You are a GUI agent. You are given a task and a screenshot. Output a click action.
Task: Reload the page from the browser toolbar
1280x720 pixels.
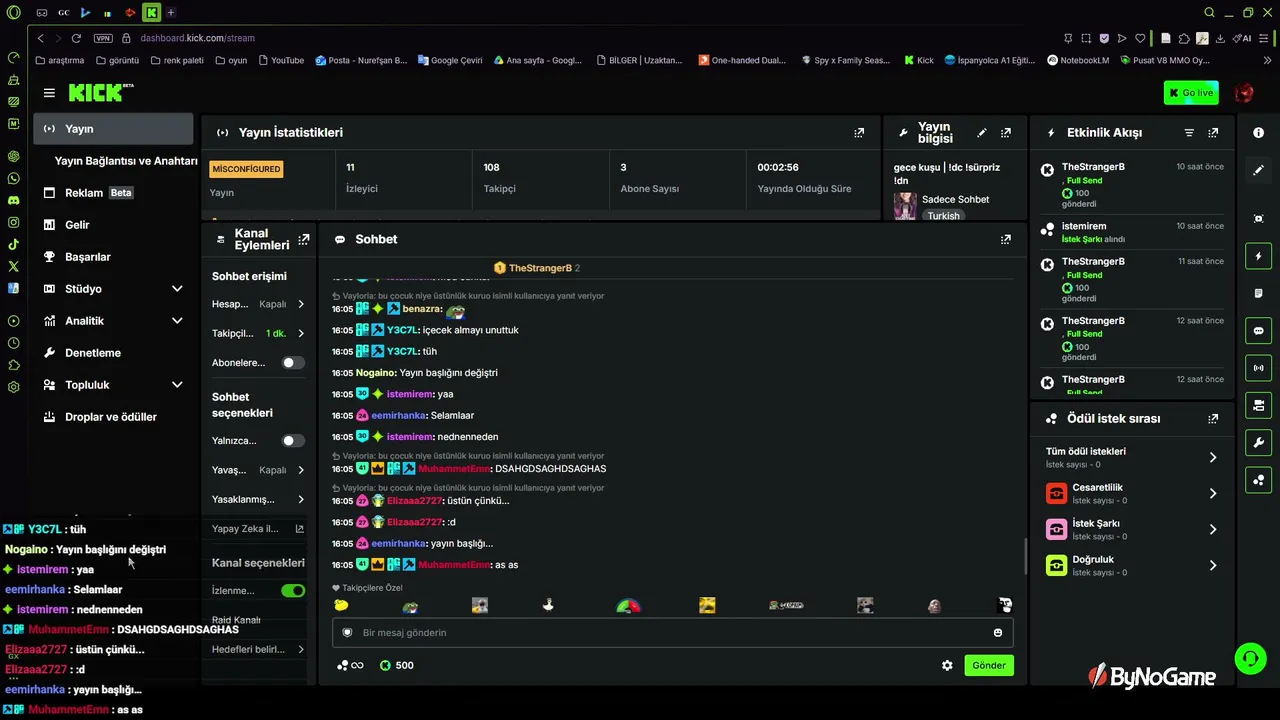76,38
